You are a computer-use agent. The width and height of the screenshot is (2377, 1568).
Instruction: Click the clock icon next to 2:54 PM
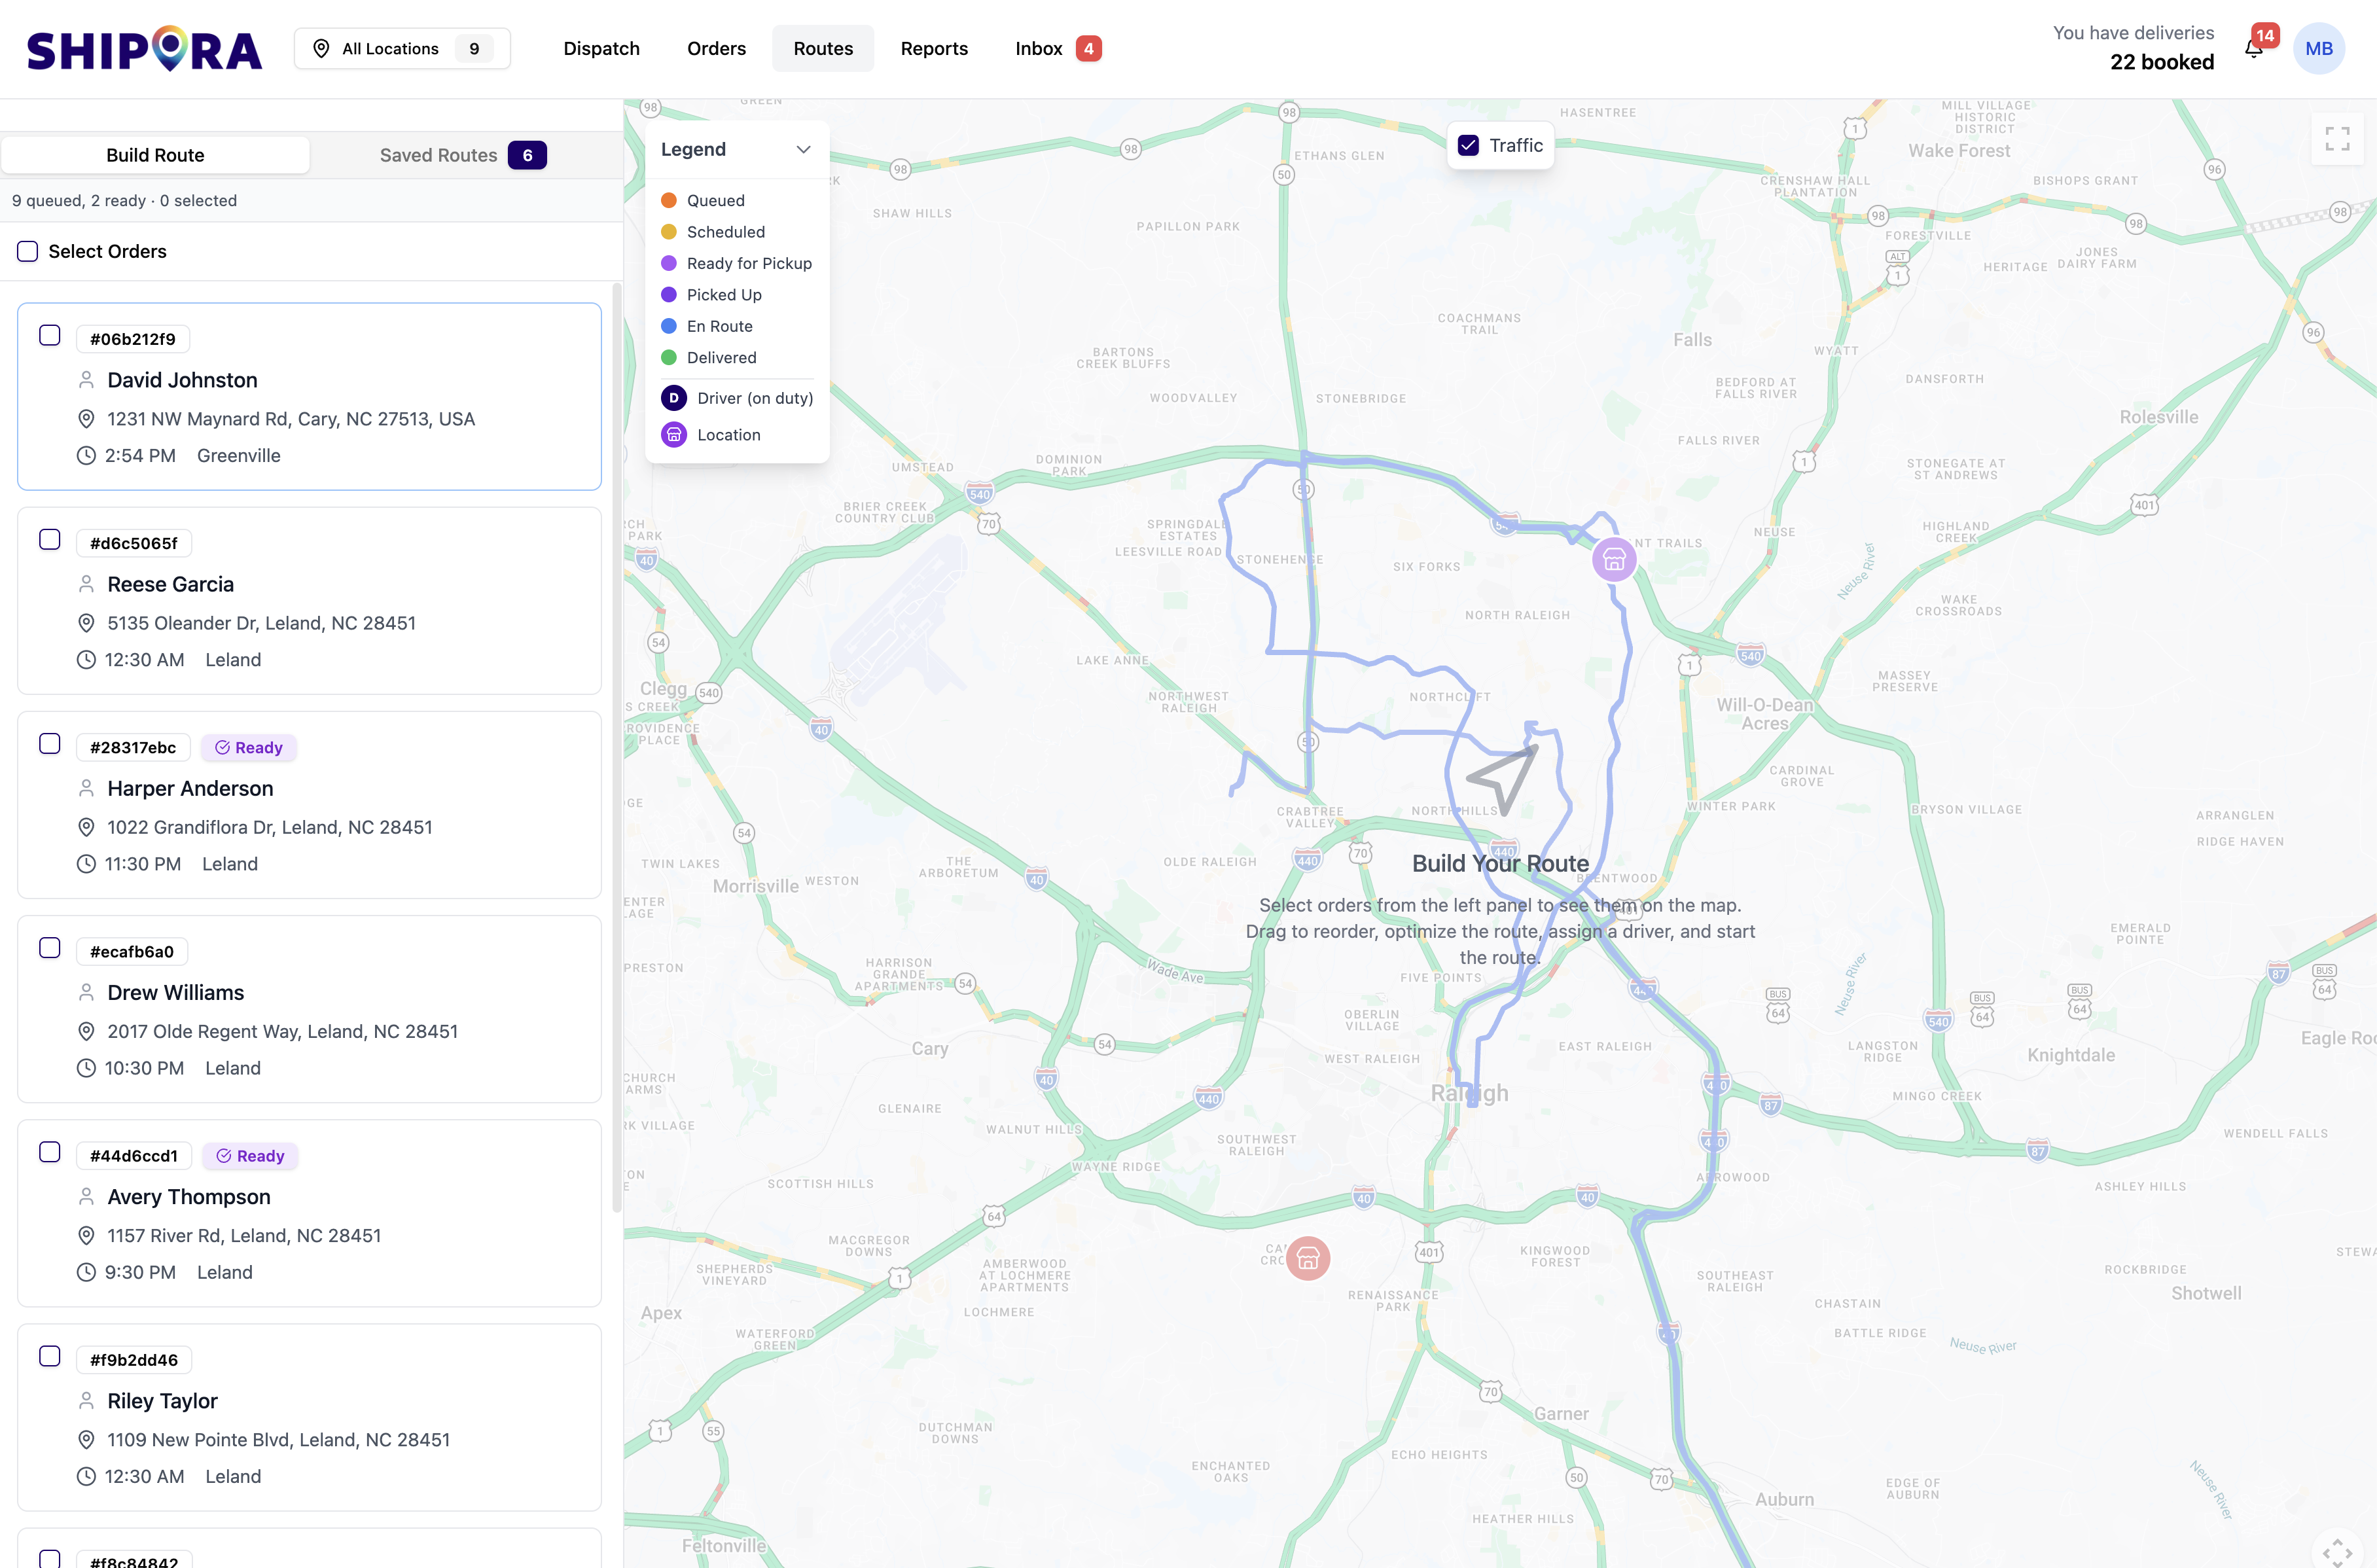pos(86,456)
